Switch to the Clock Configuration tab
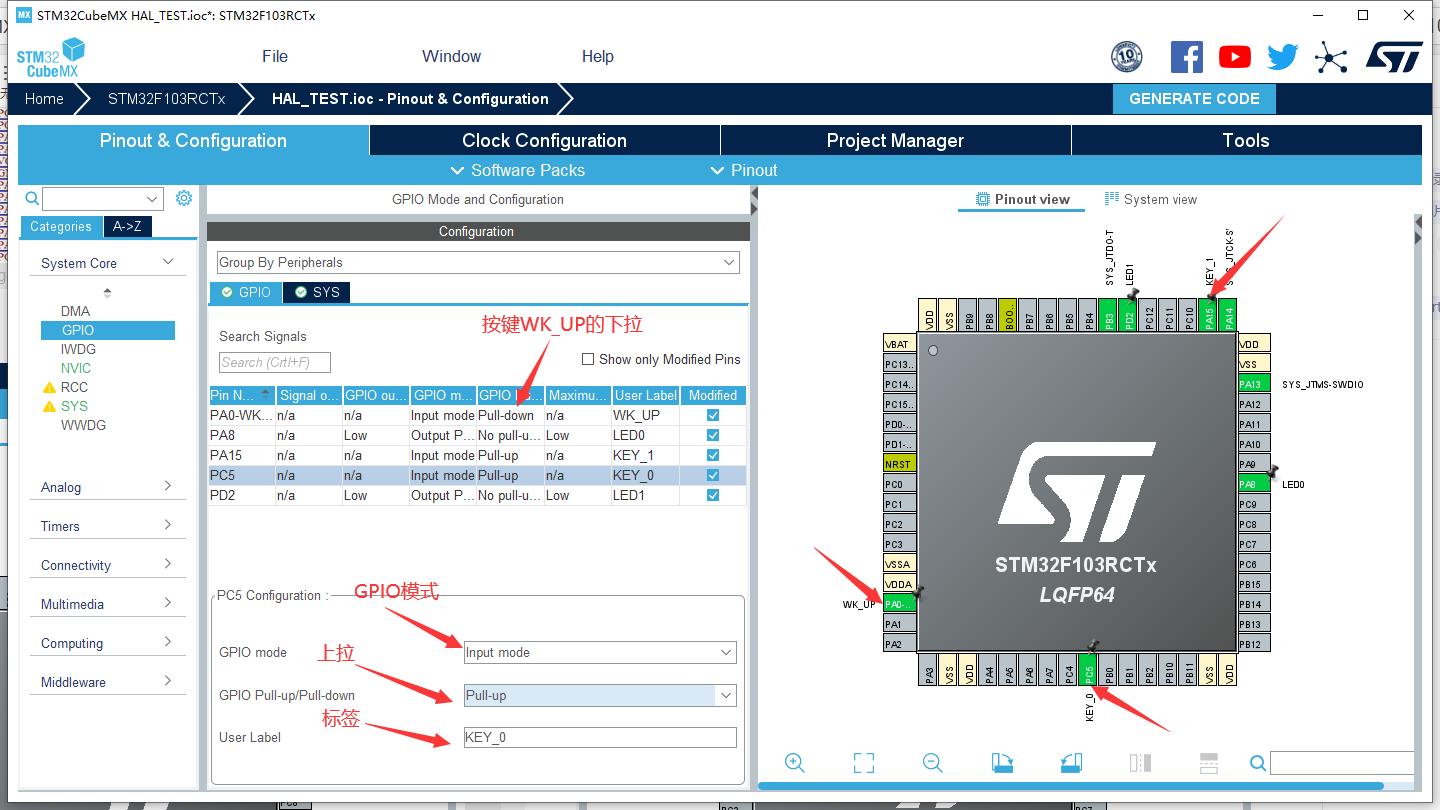 (x=543, y=140)
